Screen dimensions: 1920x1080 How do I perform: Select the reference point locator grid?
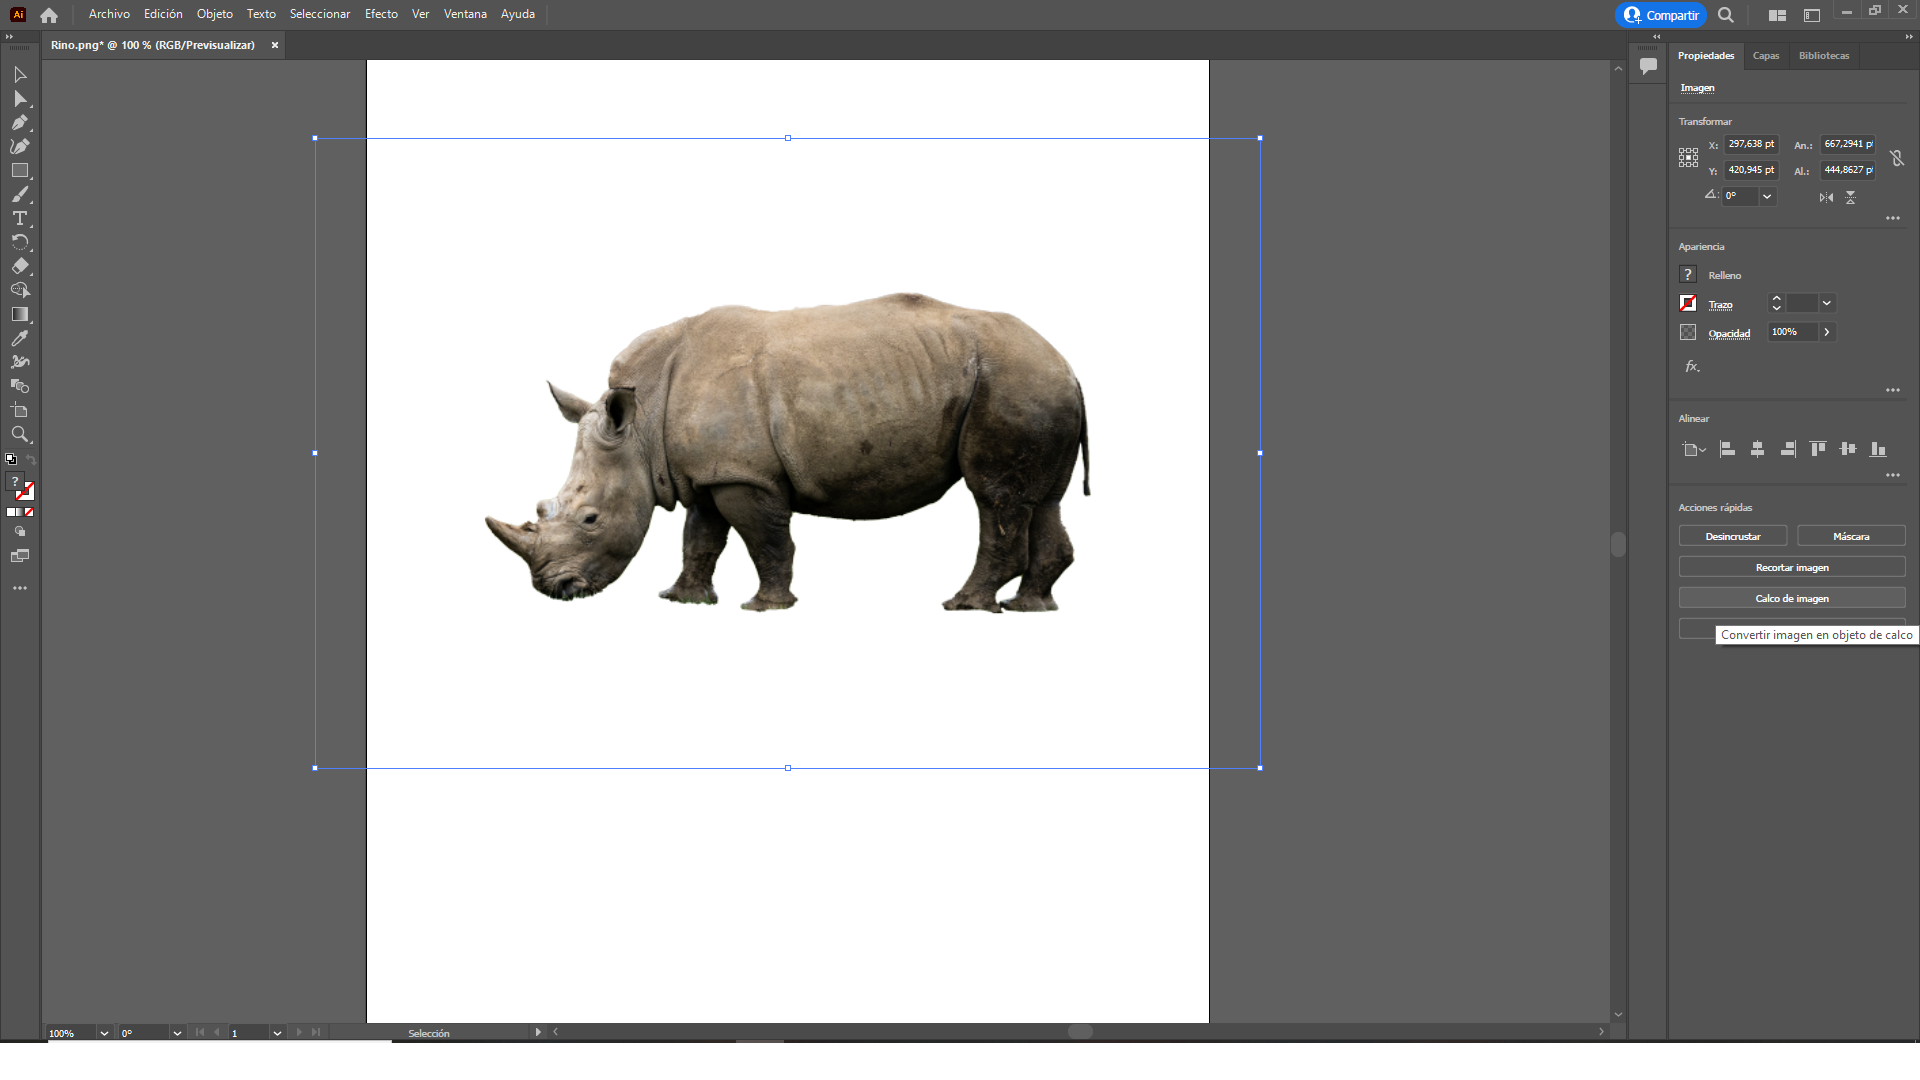click(x=1688, y=157)
